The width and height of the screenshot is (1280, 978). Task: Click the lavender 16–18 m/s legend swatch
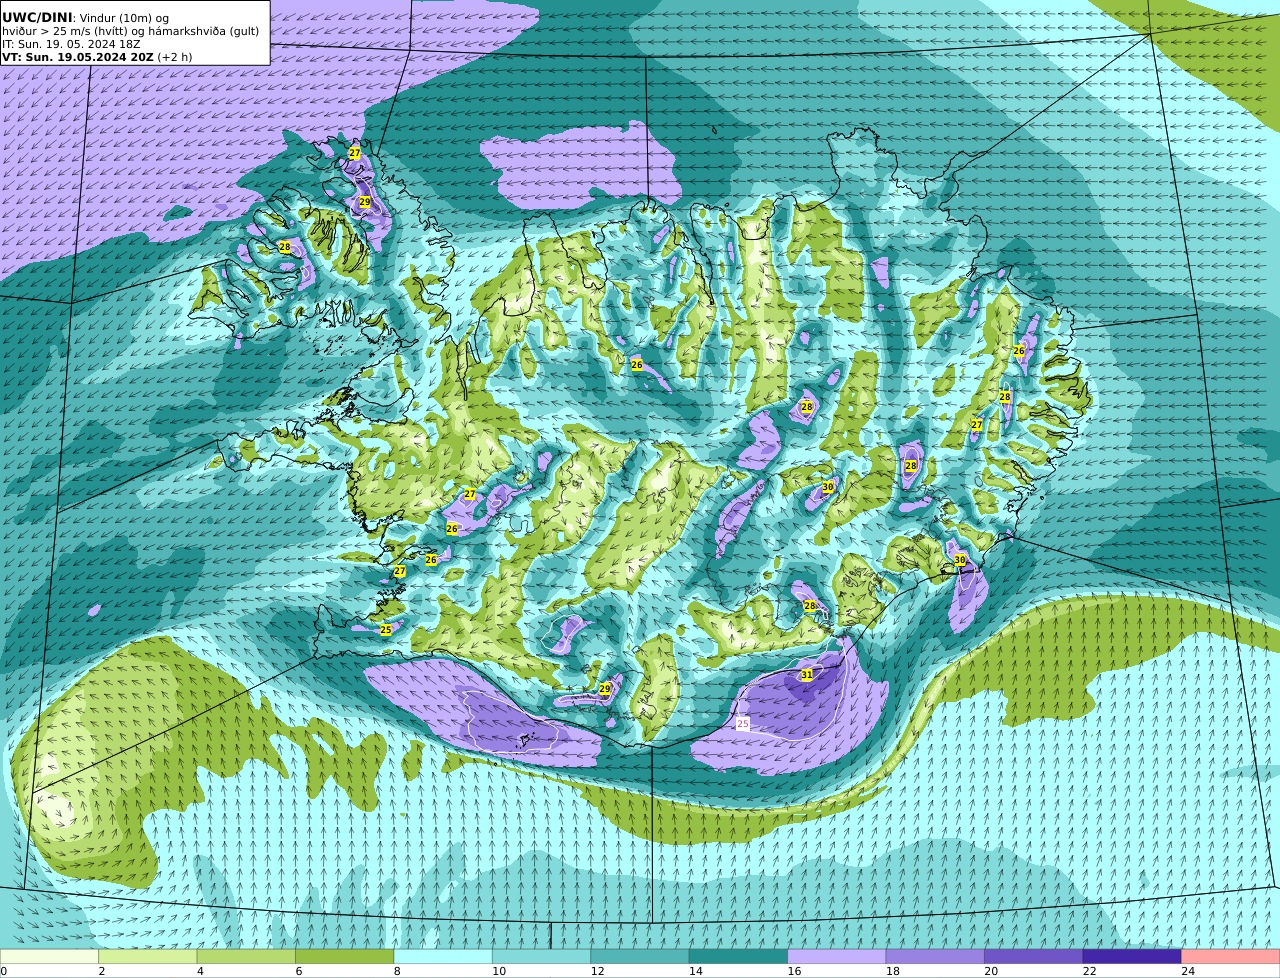click(x=837, y=957)
